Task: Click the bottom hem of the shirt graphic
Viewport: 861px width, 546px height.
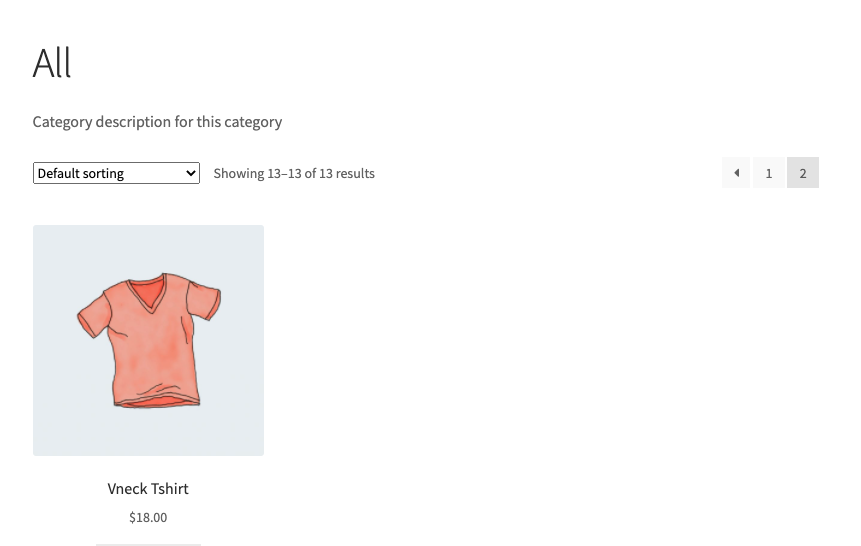Action: tap(156, 403)
